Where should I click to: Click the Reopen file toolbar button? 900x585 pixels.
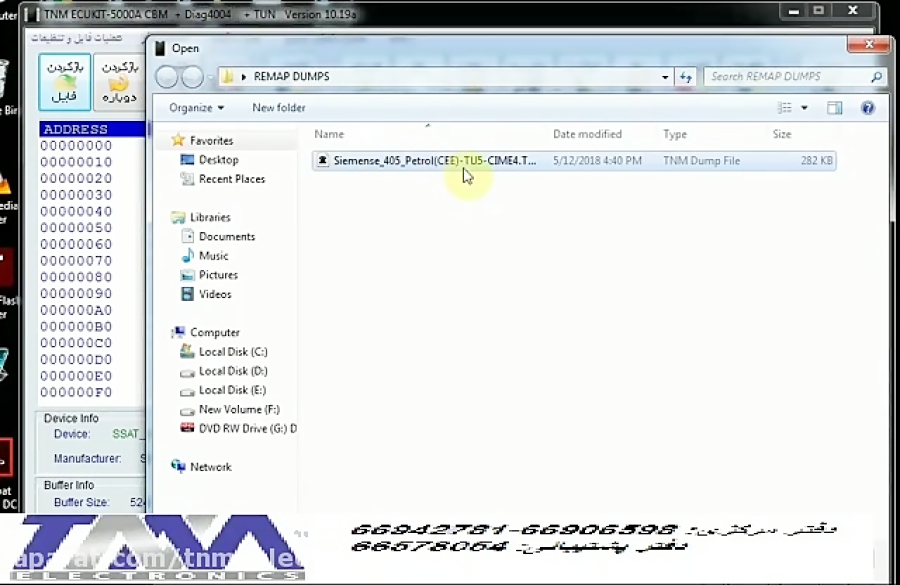[x=118, y=83]
